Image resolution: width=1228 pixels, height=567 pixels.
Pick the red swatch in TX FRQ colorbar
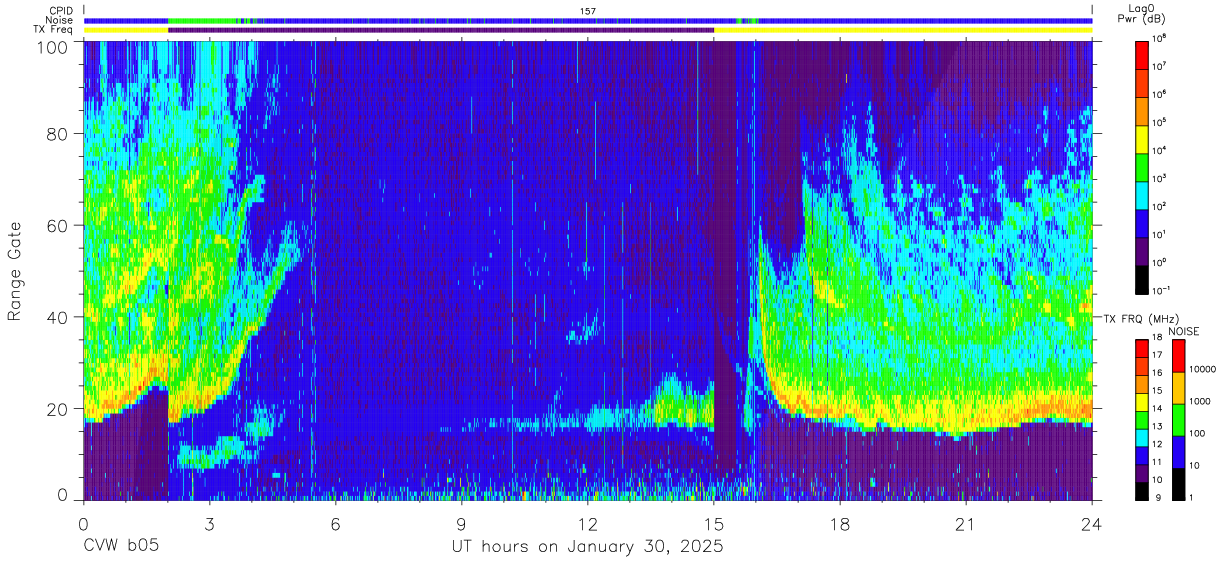1141,348
